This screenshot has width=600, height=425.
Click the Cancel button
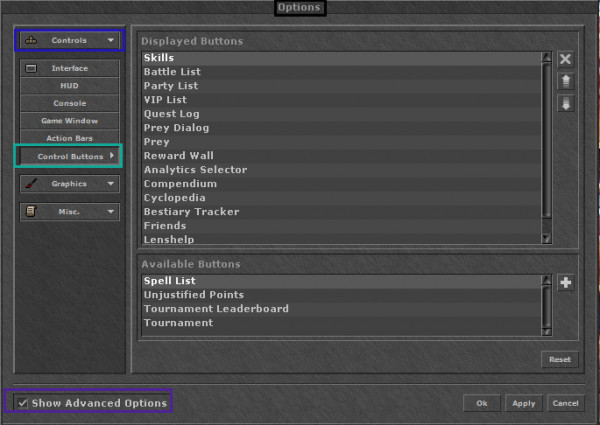(565, 403)
